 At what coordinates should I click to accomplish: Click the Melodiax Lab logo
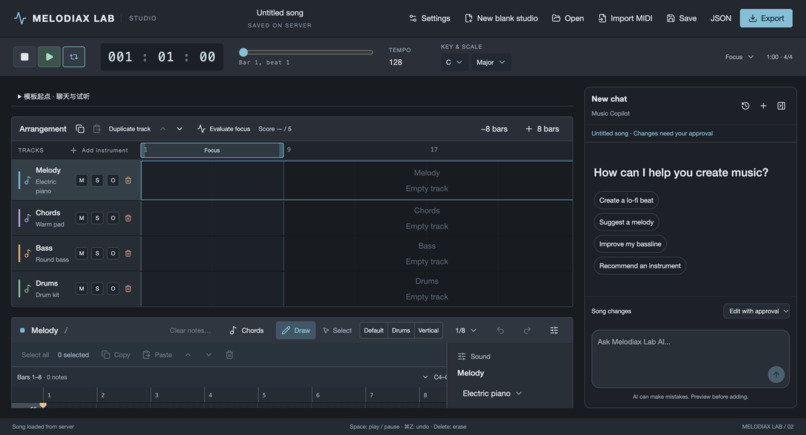pos(20,19)
